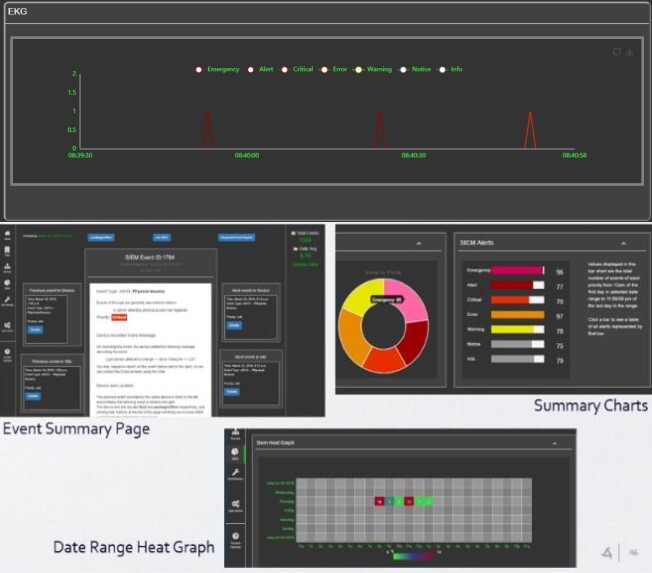
Task: Click the first red Thursday heat graph cell
Action: (x=379, y=501)
